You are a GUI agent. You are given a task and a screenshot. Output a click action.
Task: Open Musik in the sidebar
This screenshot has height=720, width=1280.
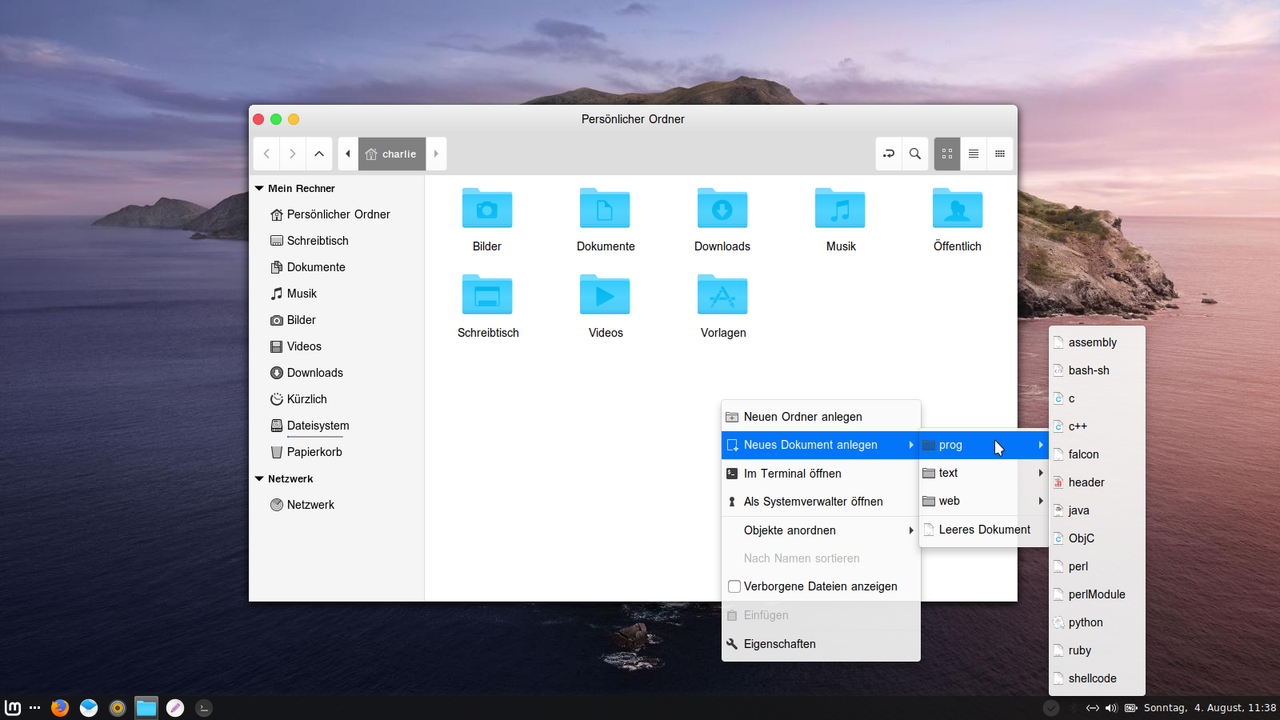(337, 294)
